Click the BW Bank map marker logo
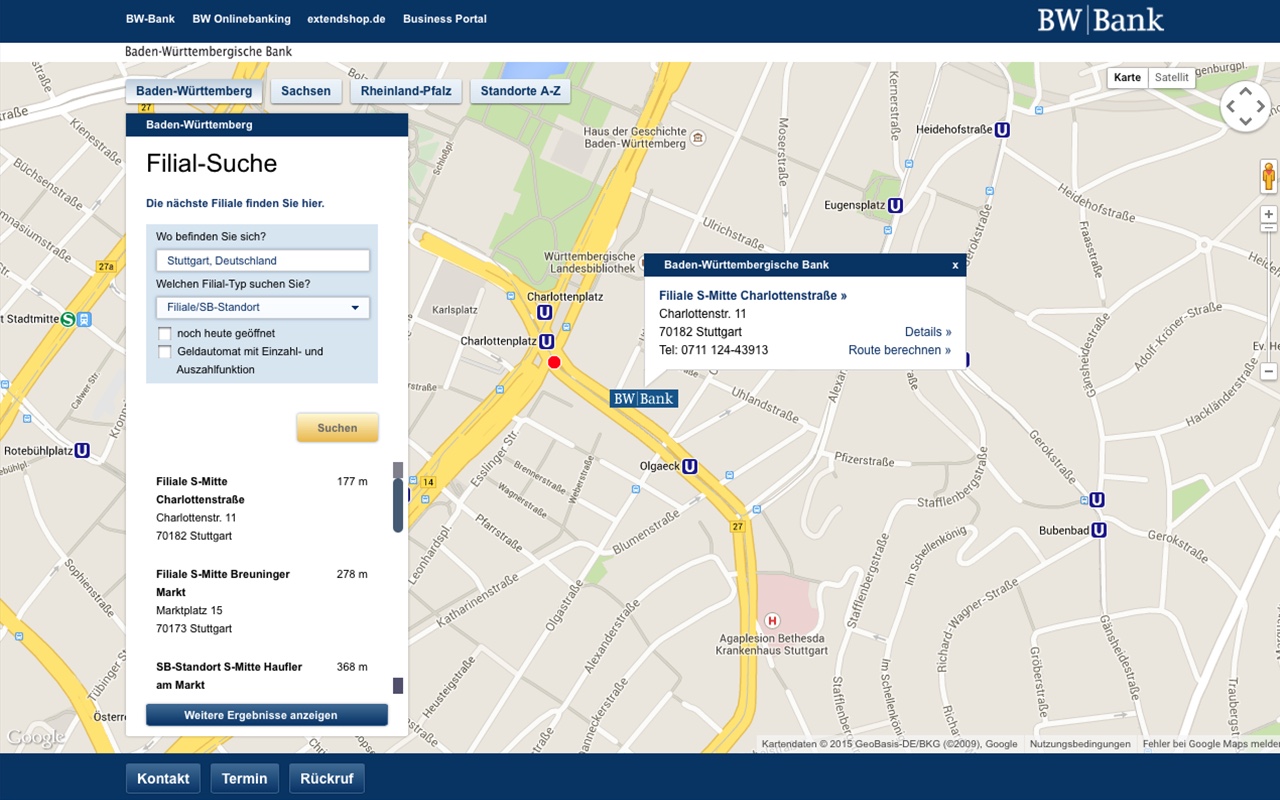Image resolution: width=1280 pixels, height=800 pixels. pos(644,399)
